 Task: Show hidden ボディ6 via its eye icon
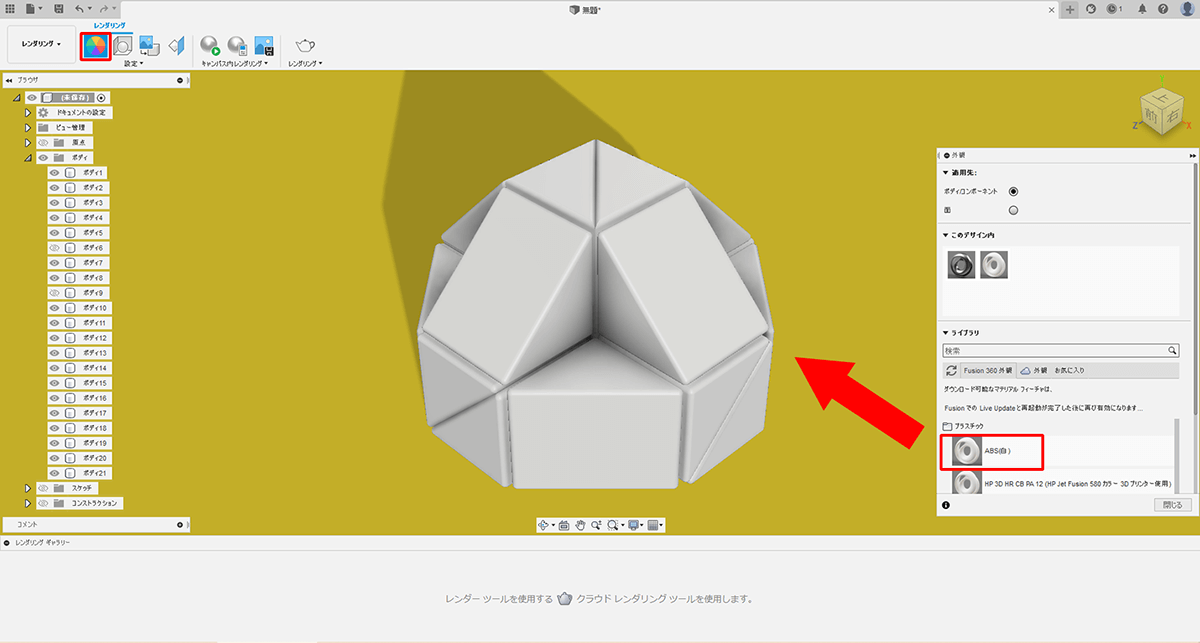(55, 247)
